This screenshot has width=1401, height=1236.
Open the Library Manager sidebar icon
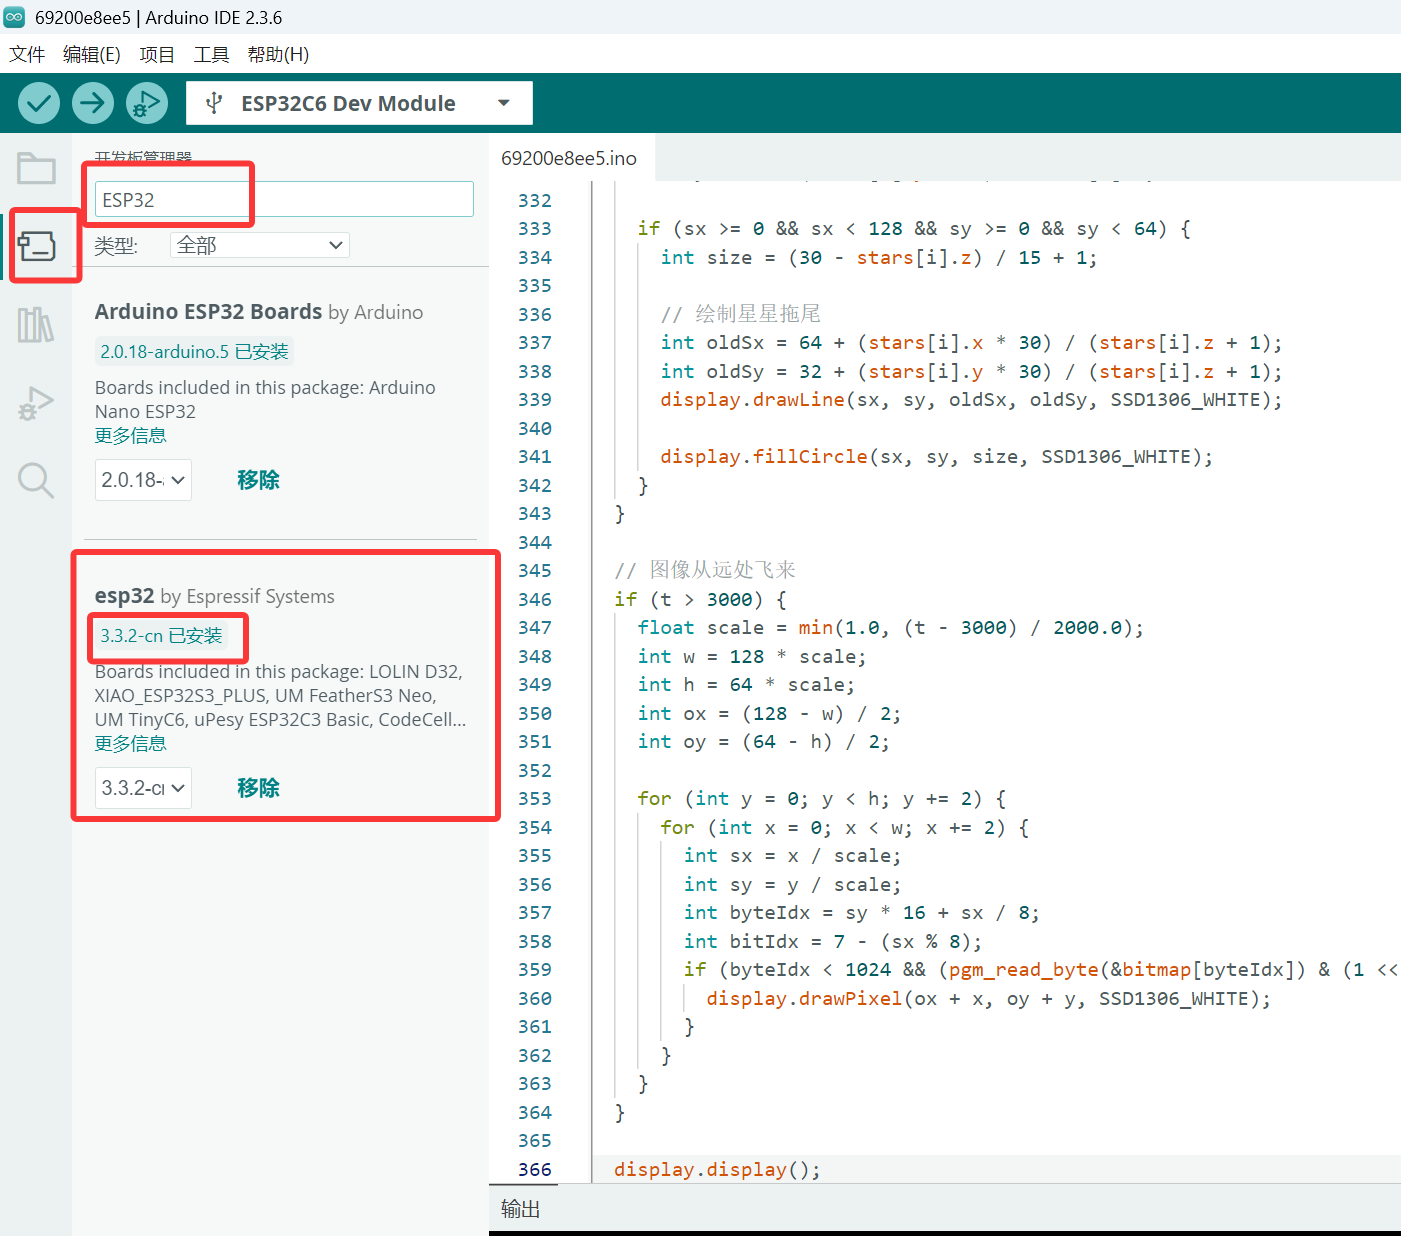pos(36,325)
